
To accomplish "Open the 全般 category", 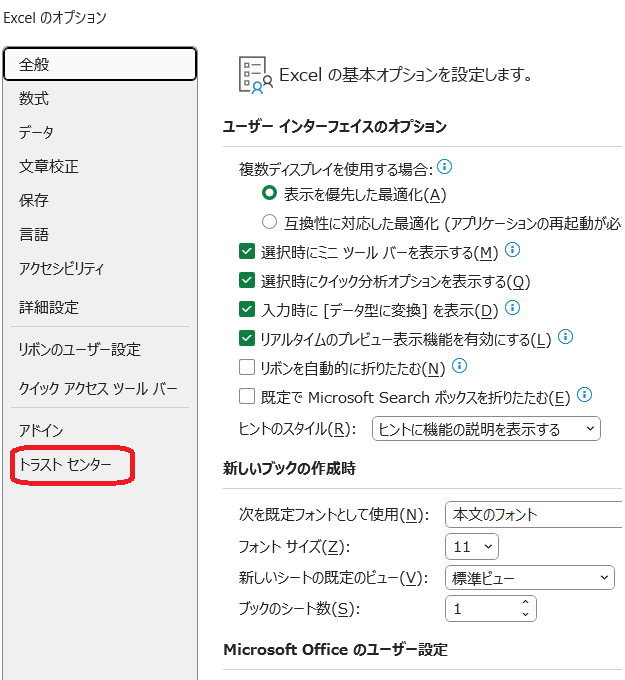I will tap(100, 64).
